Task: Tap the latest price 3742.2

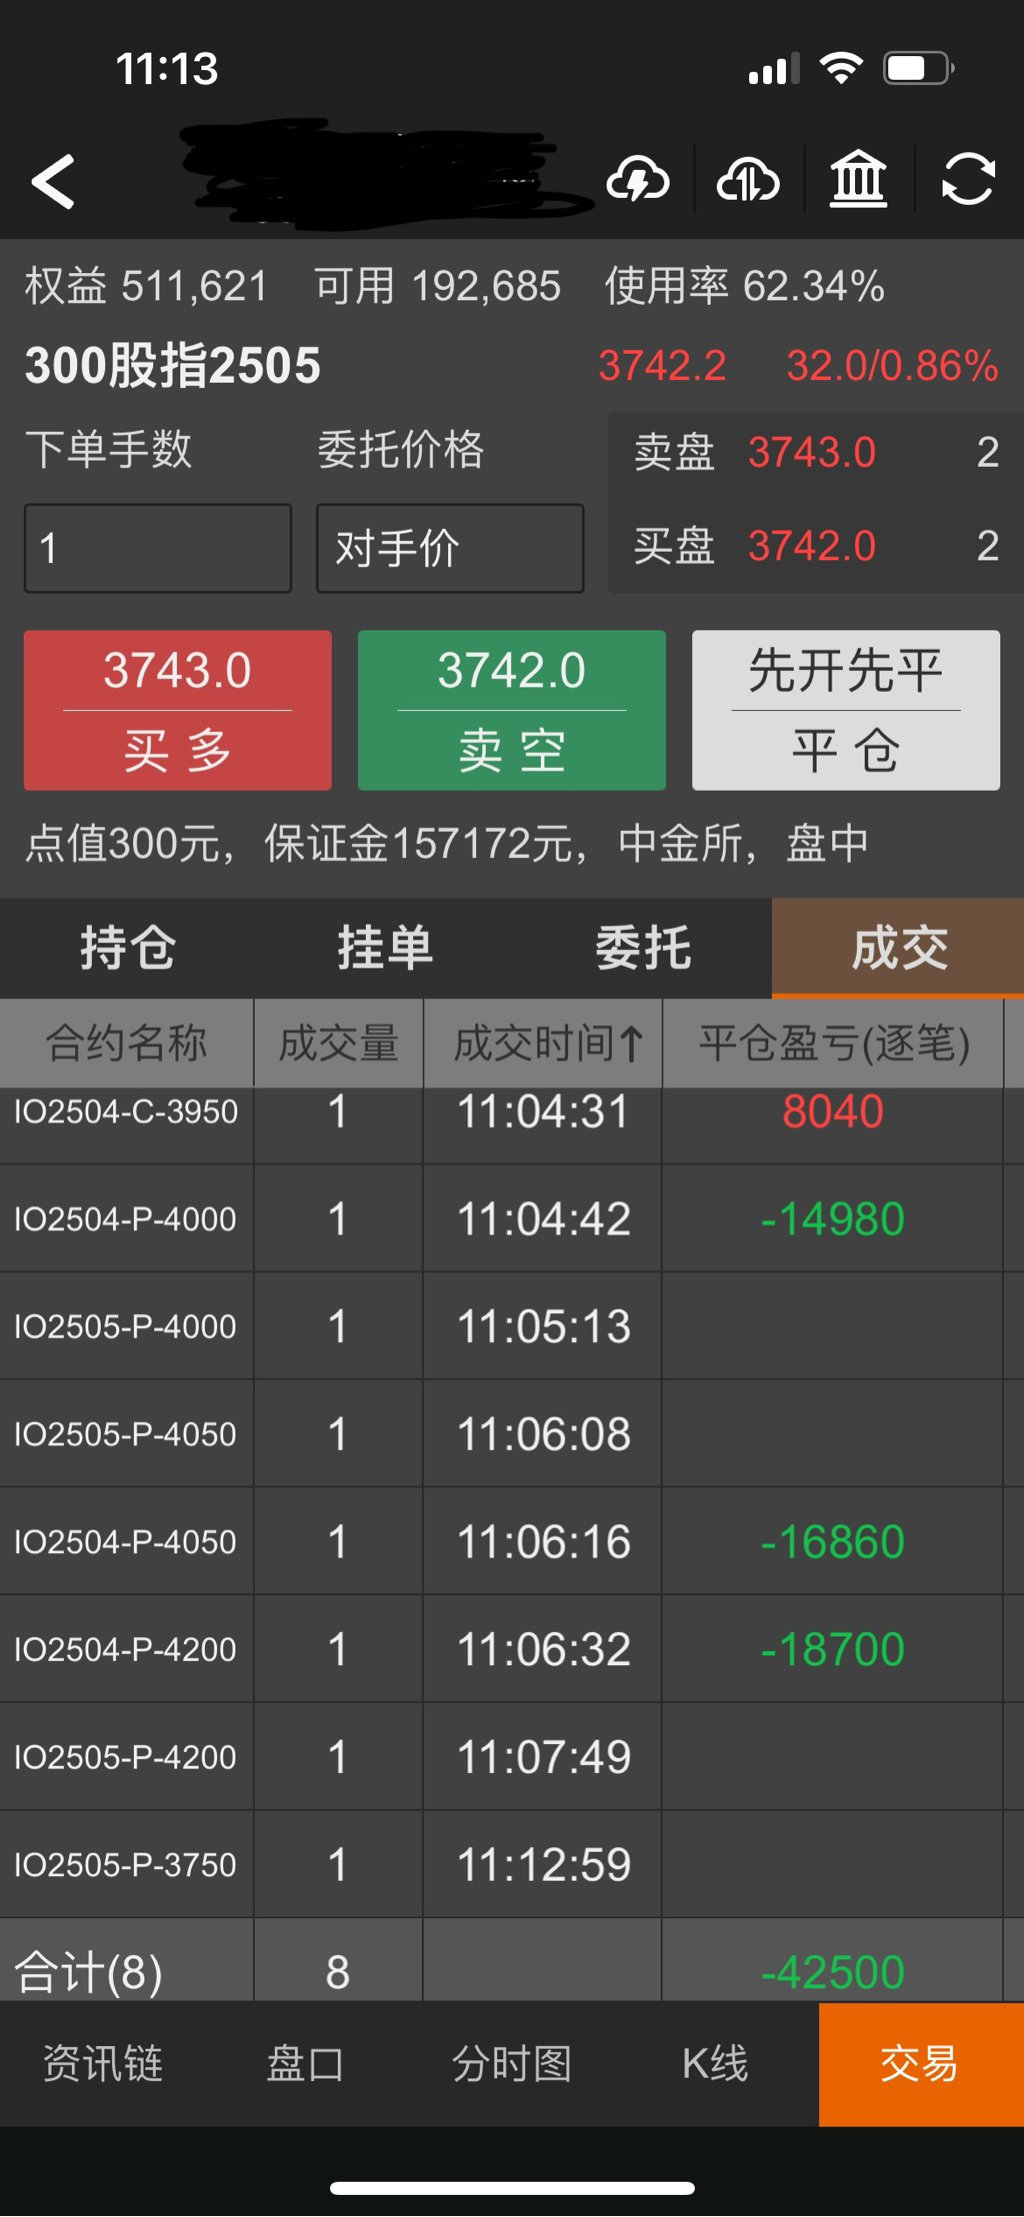Action: (662, 366)
